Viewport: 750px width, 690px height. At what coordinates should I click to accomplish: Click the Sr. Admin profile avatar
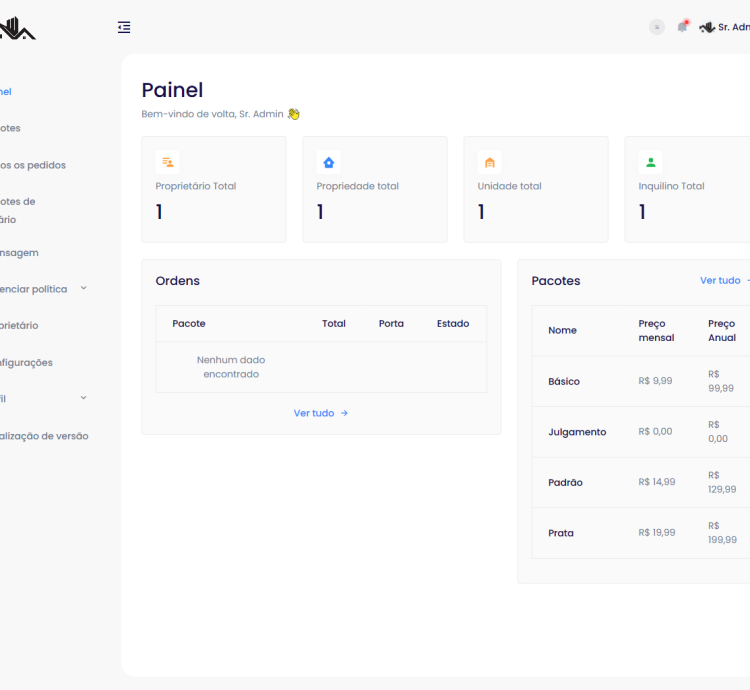click(707, 27)
